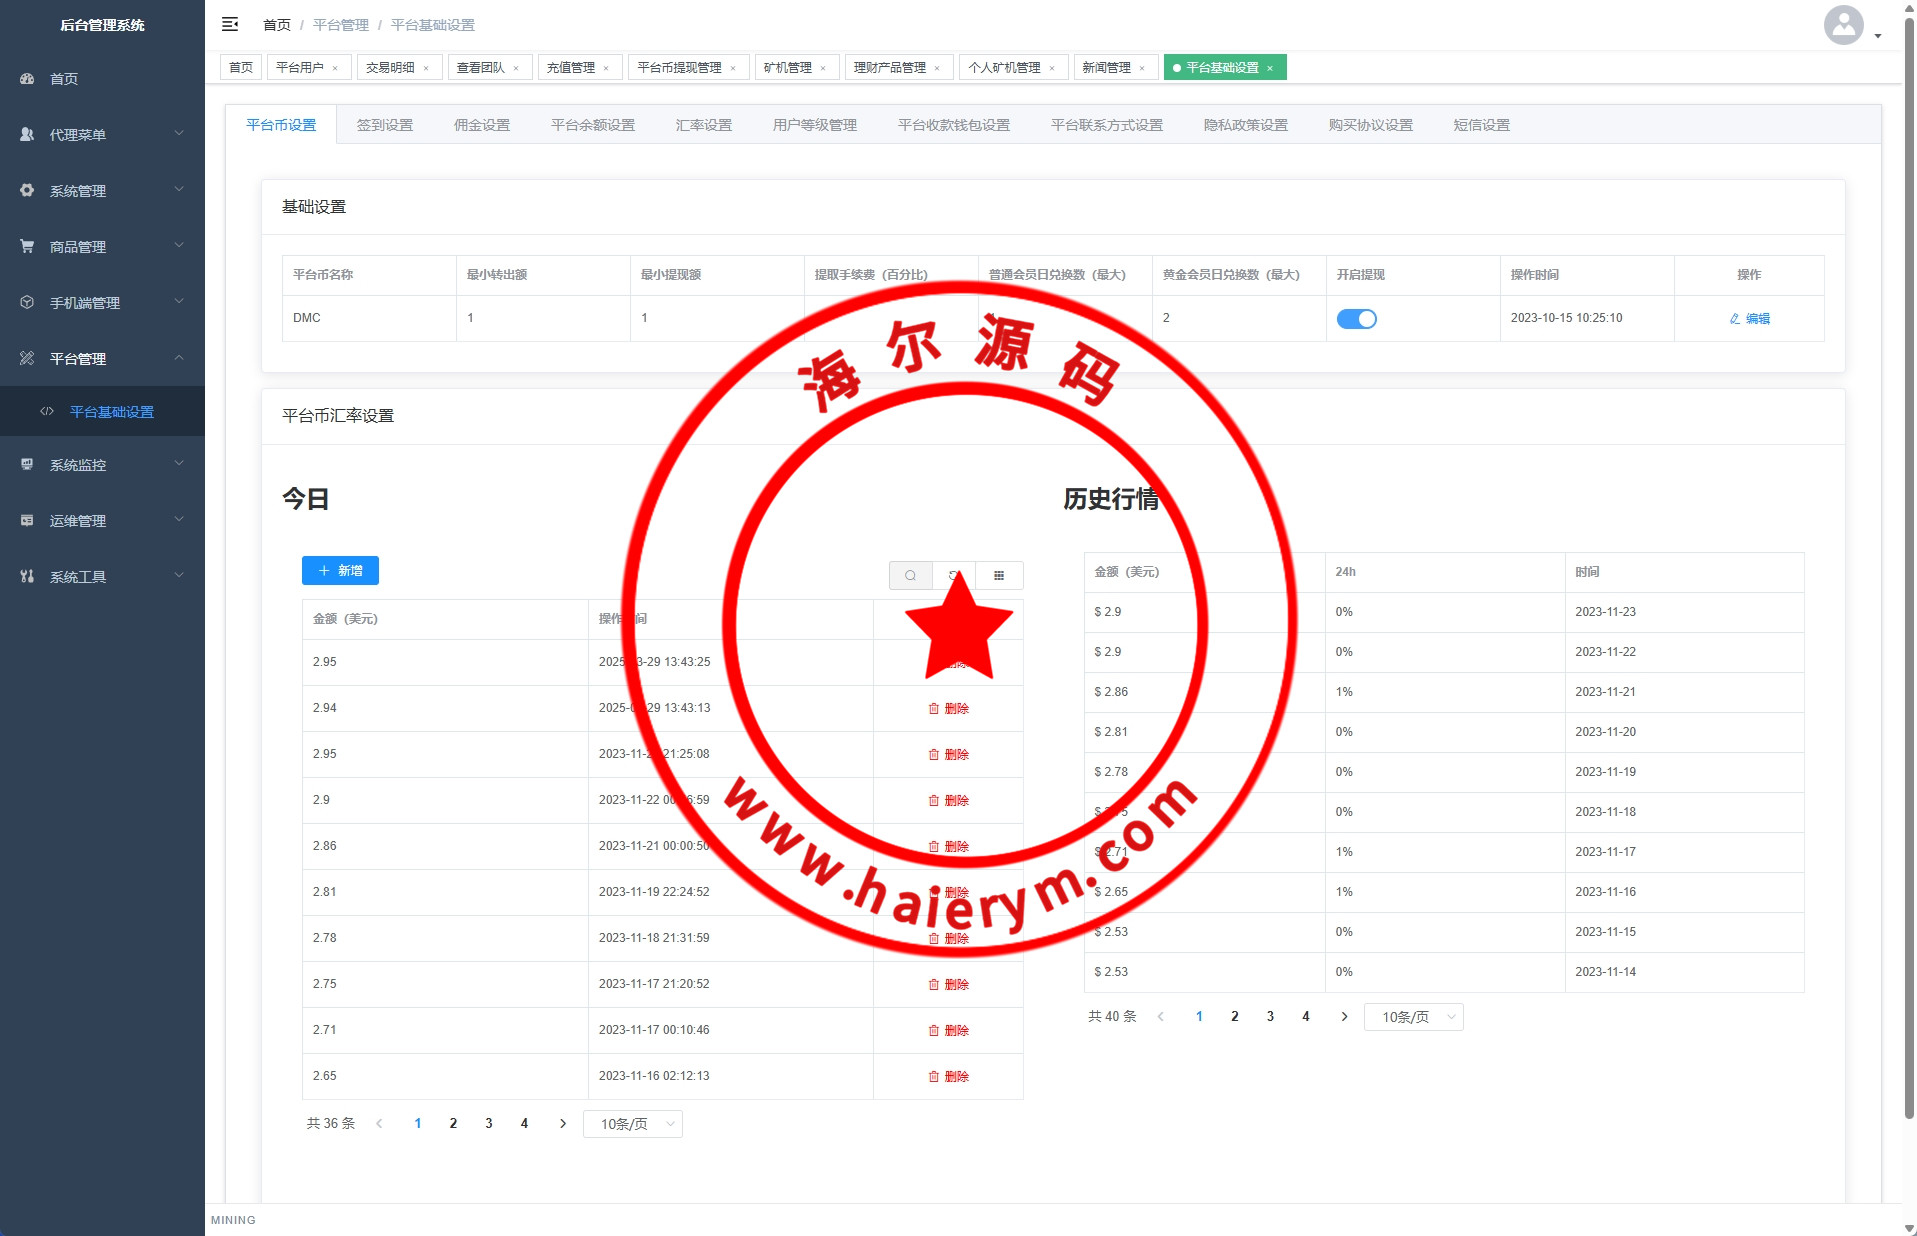
Task: Collapse the sidebar with the hamburger icon
Action: click(230, 24)
